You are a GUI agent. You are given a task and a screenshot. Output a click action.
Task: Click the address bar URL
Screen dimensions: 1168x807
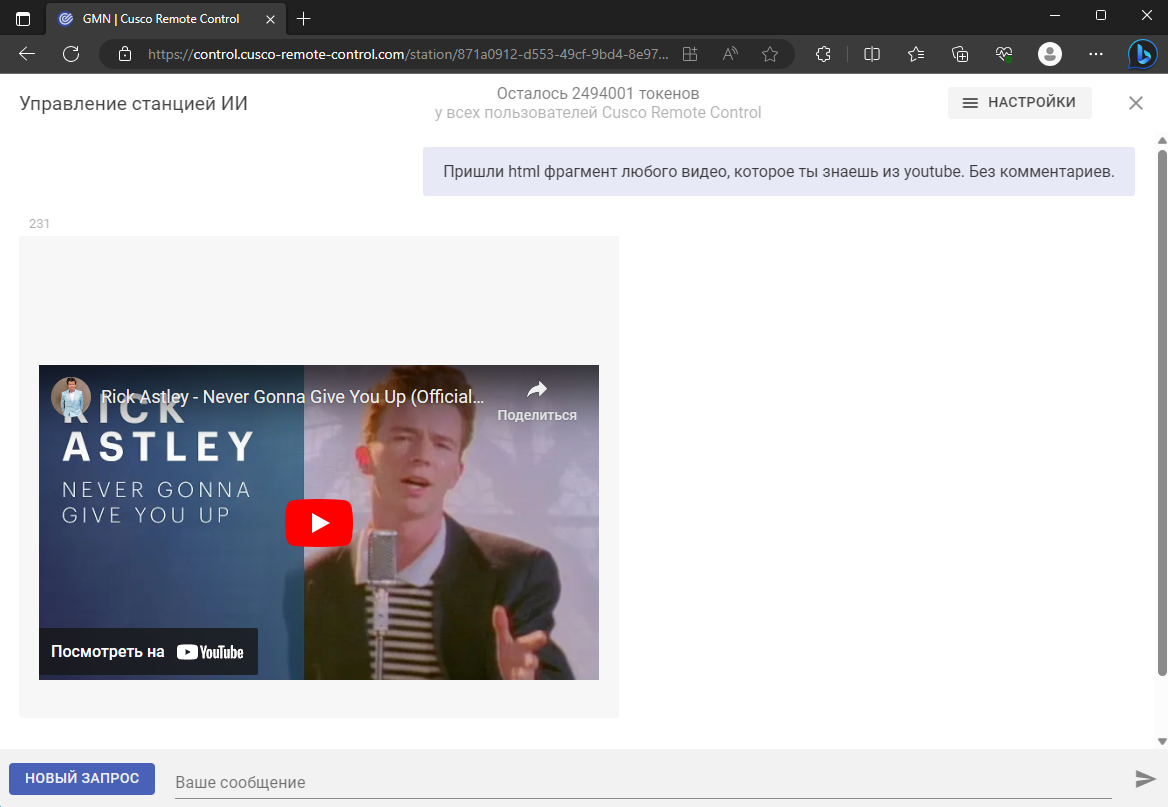coord(408,54)
